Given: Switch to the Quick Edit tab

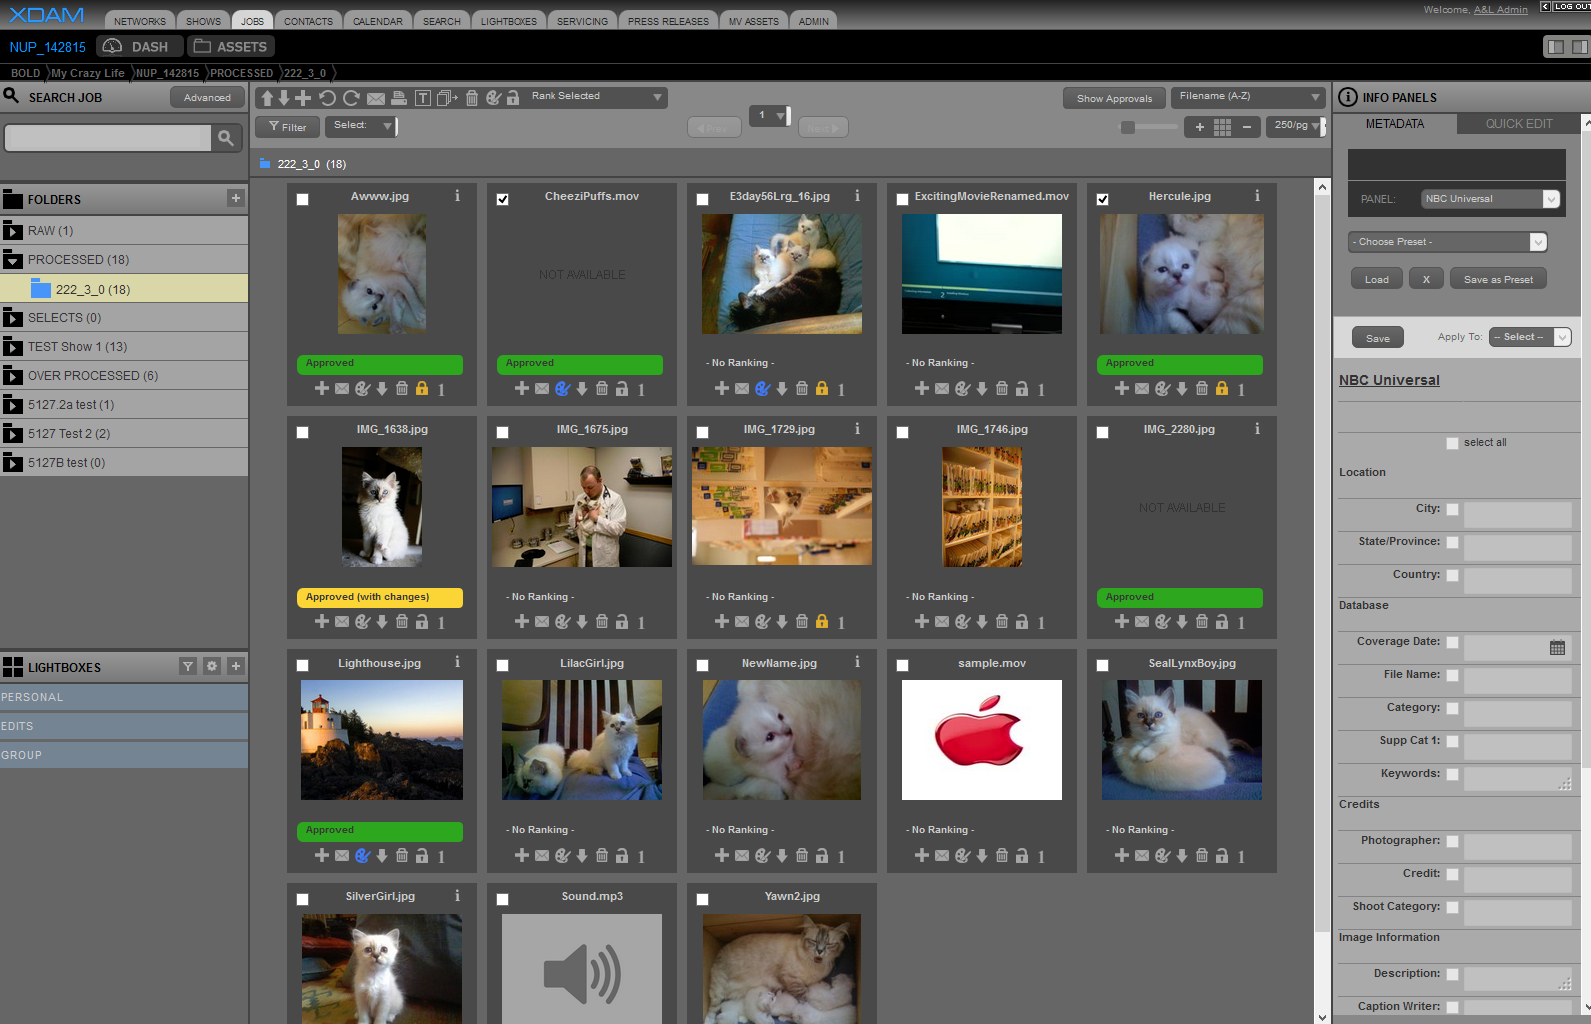Looking at the screenshot, I should click(x=1518, y=124).
